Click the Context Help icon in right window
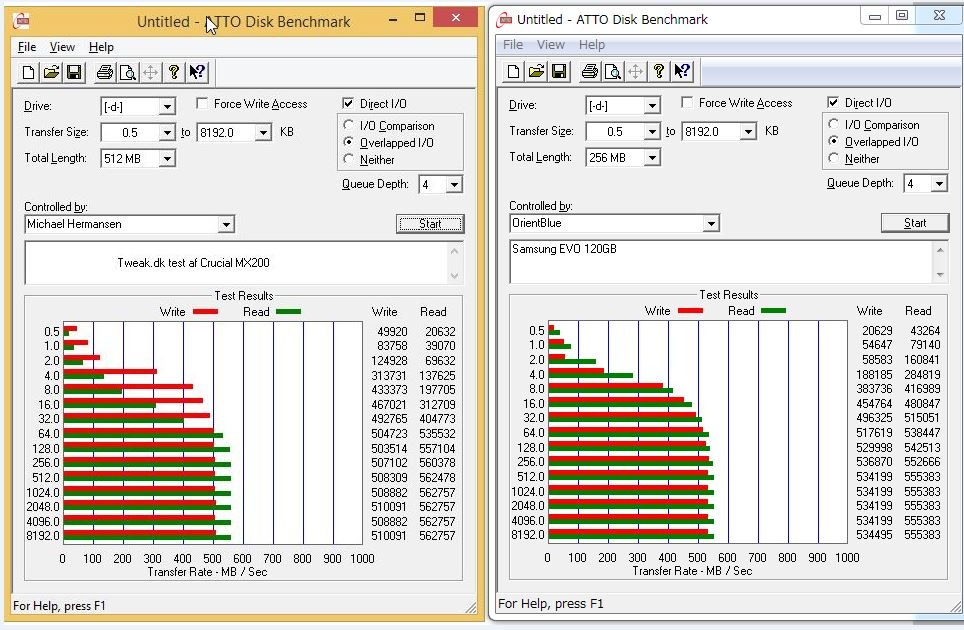 682,71
